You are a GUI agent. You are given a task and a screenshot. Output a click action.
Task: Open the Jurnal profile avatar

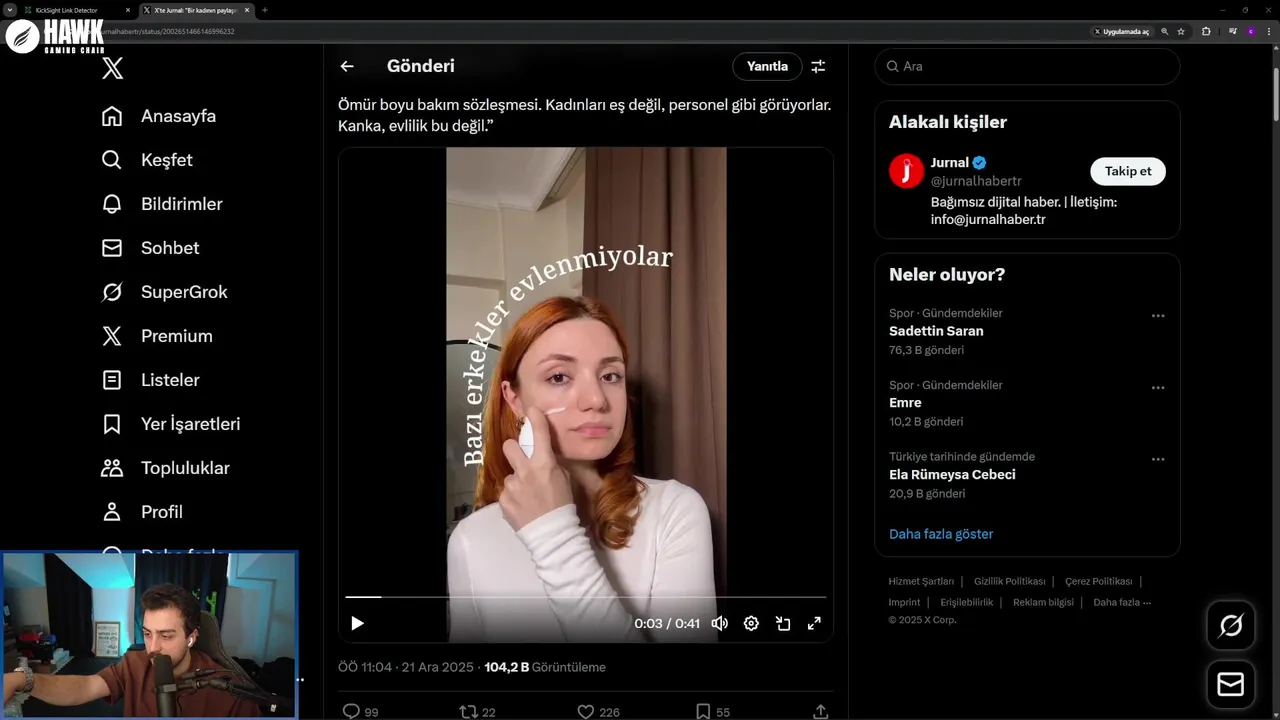(906, 171)
